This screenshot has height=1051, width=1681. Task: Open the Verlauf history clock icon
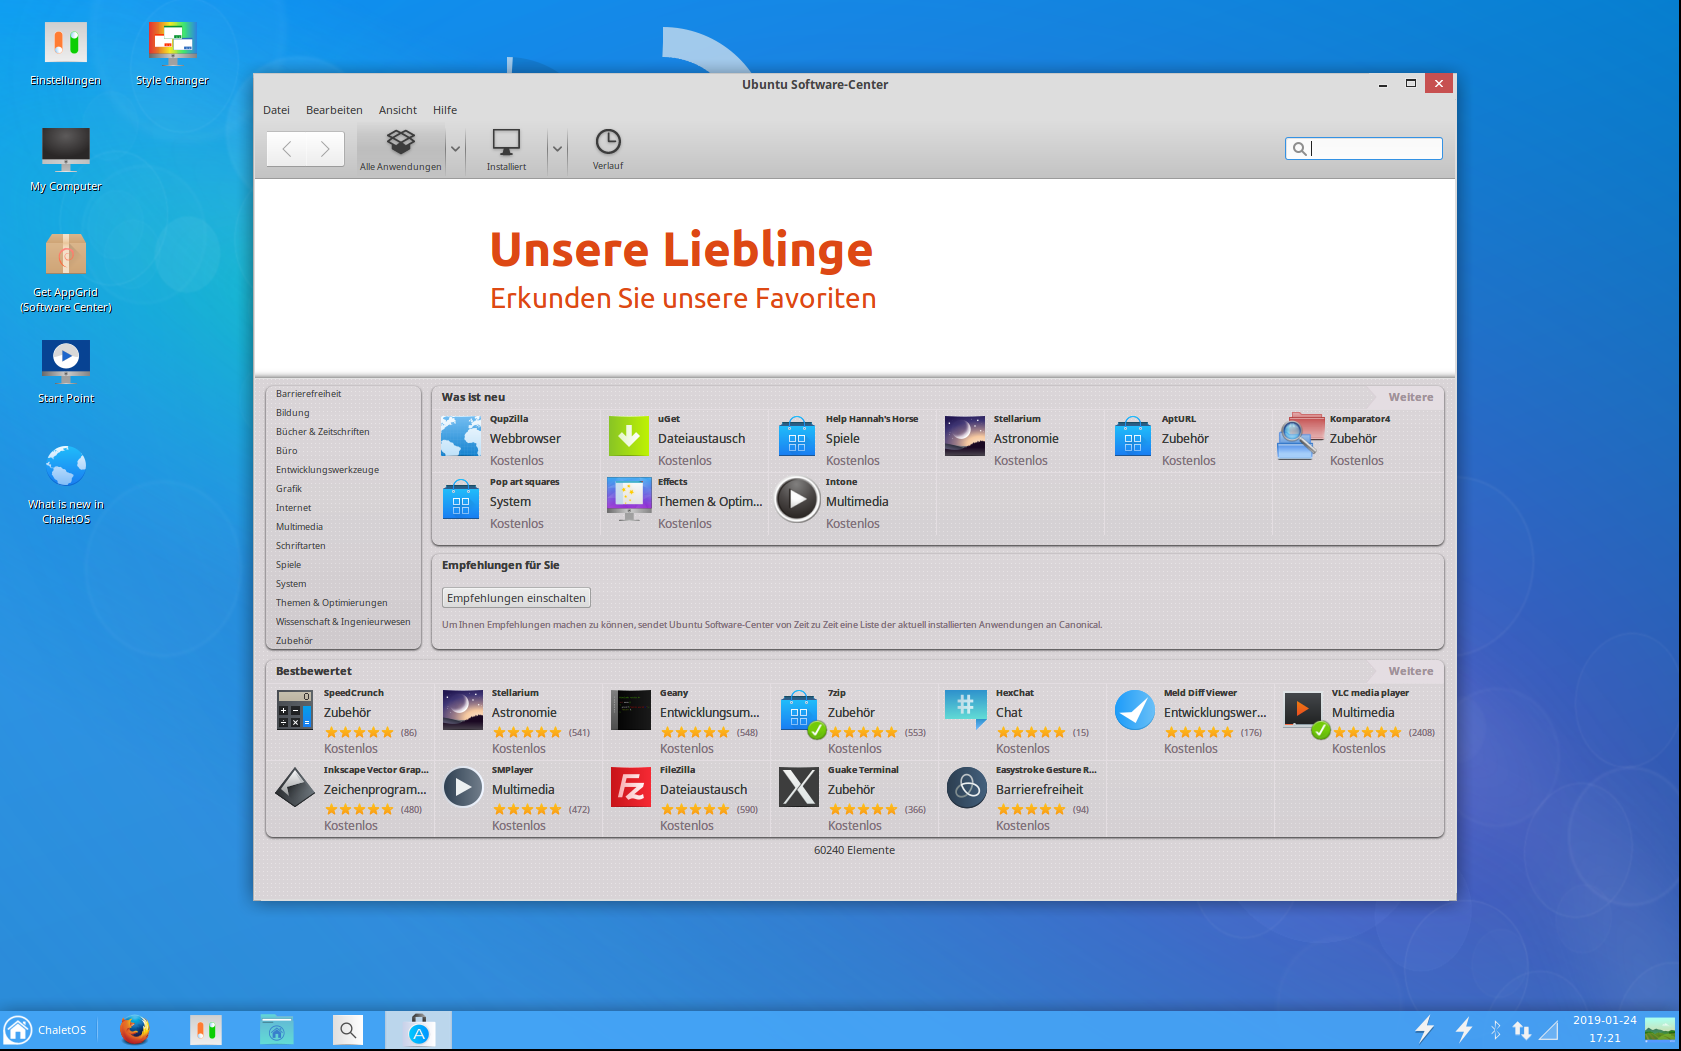pos(607,142)
